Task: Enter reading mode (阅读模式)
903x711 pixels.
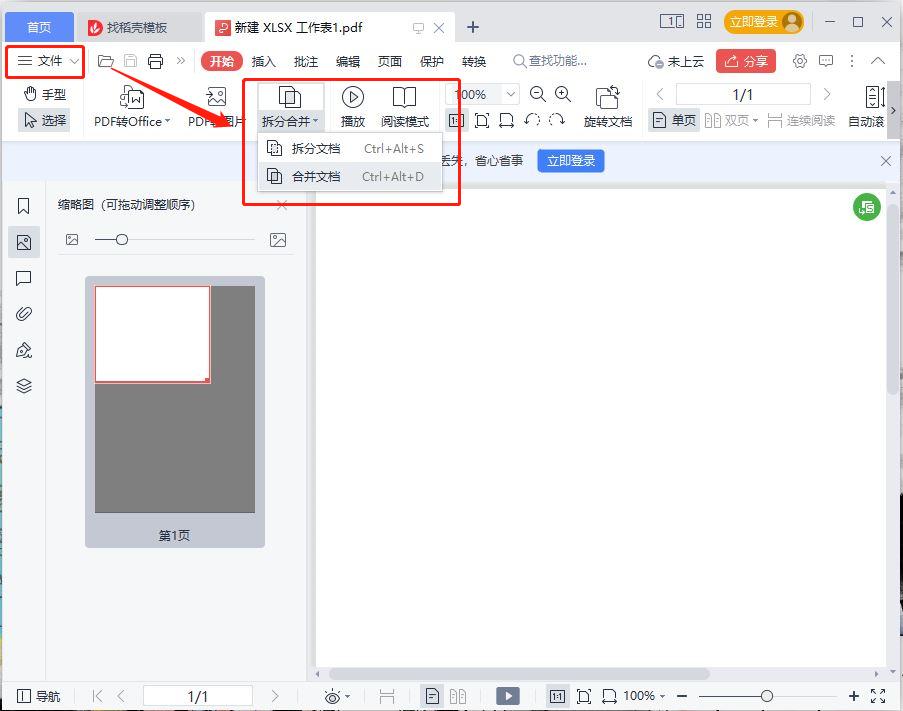Action: (x=404, y=98)
